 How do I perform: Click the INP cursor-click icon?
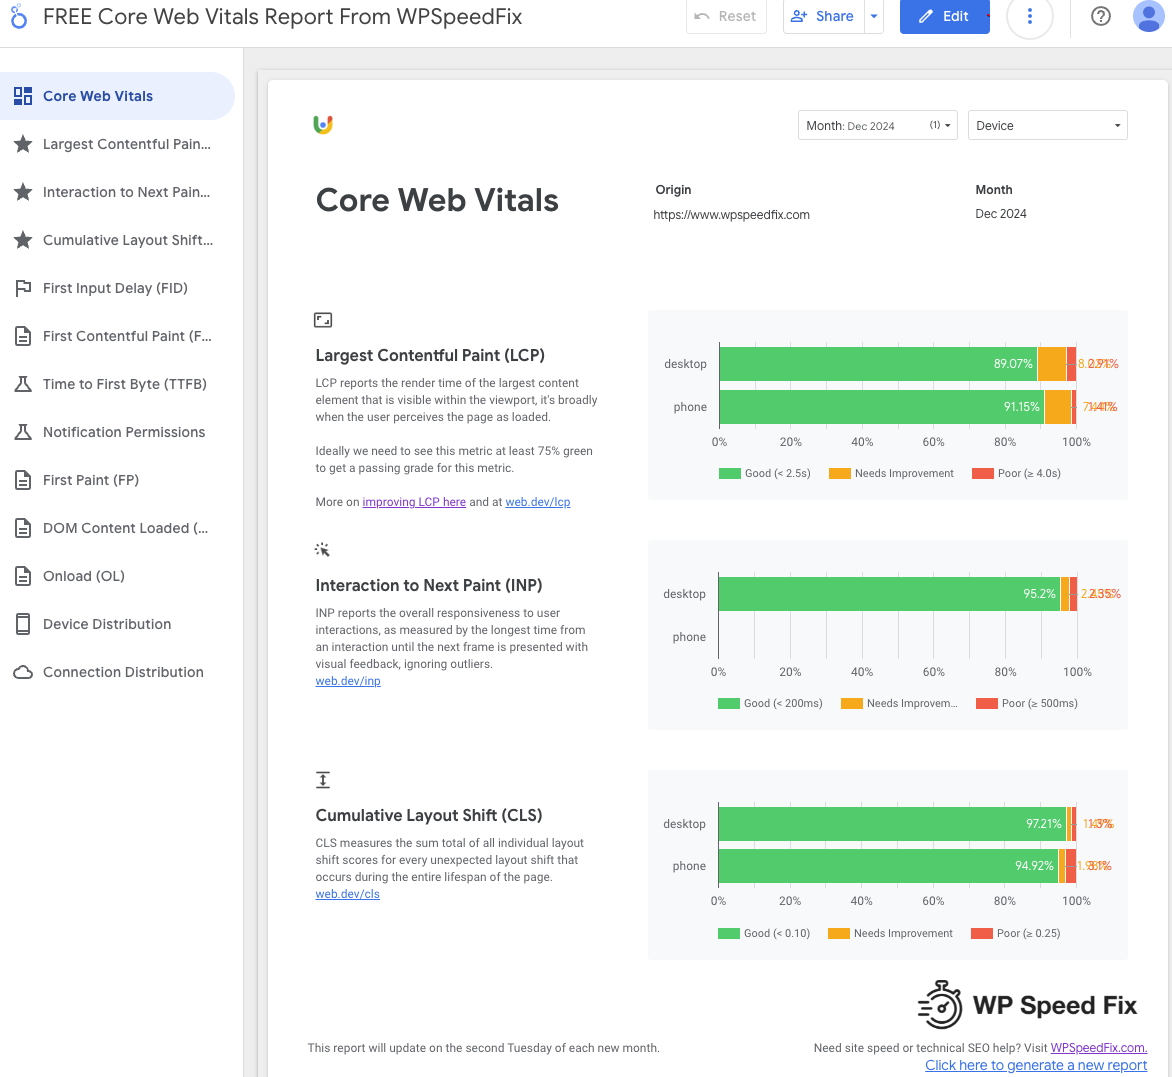pos(322,550)
